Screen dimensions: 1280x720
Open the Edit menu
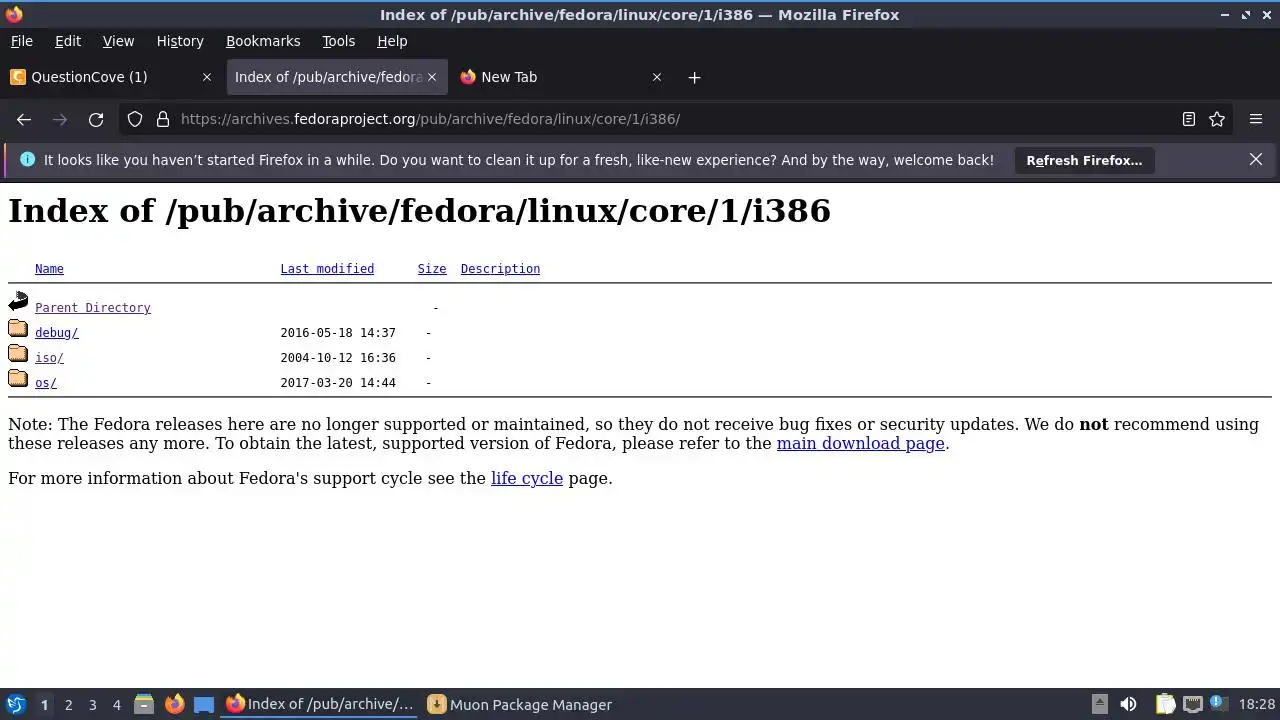[x=68, y=41]
